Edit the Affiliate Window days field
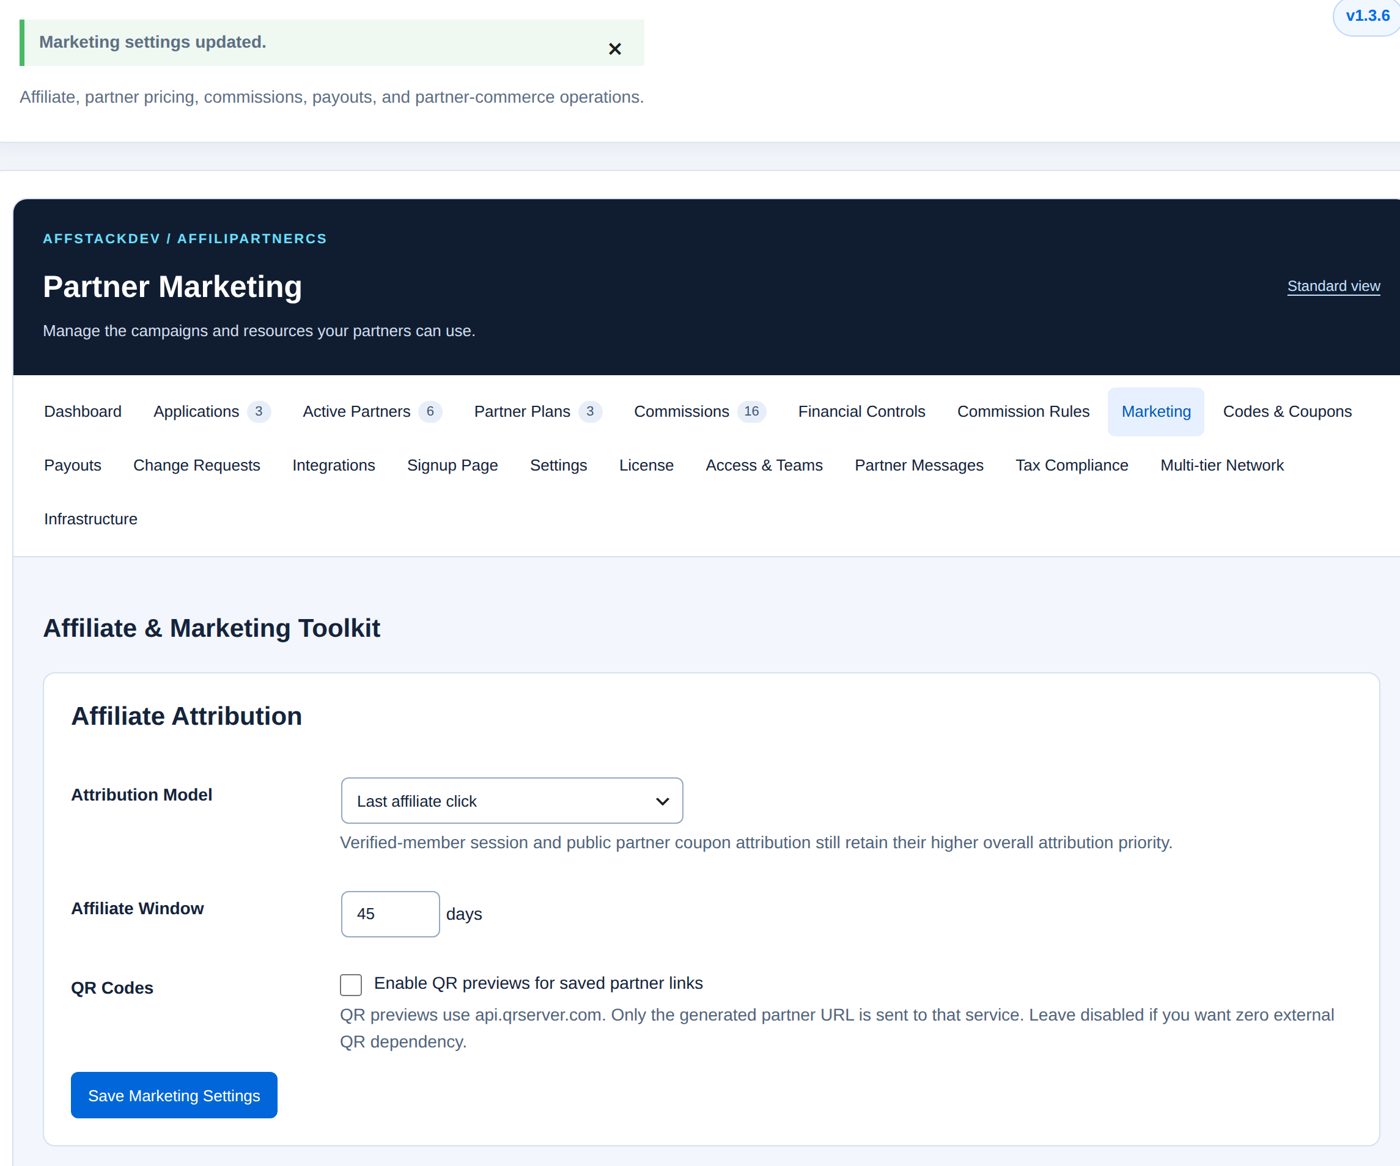This screenshot has width=1400, height=1166. [x=390, y=914]
